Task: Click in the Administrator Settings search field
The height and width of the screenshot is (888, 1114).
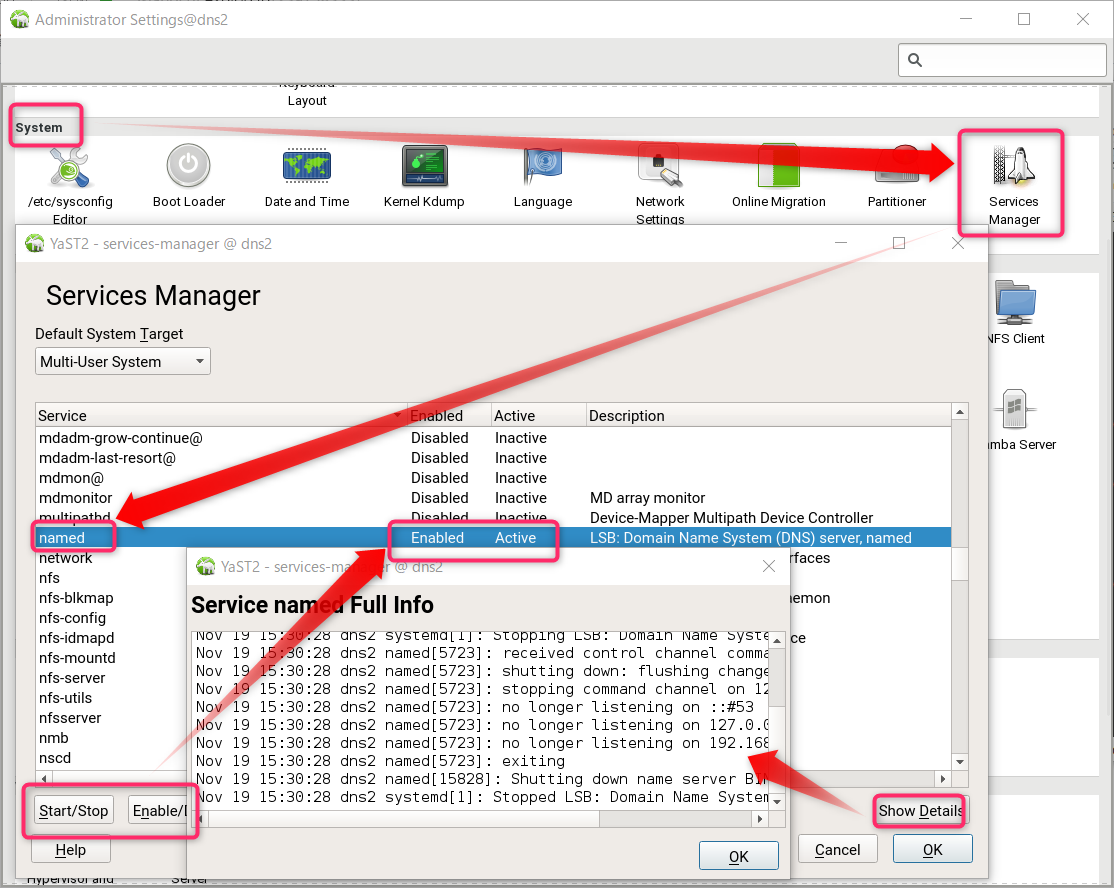Action: (x=1002, y=60)
